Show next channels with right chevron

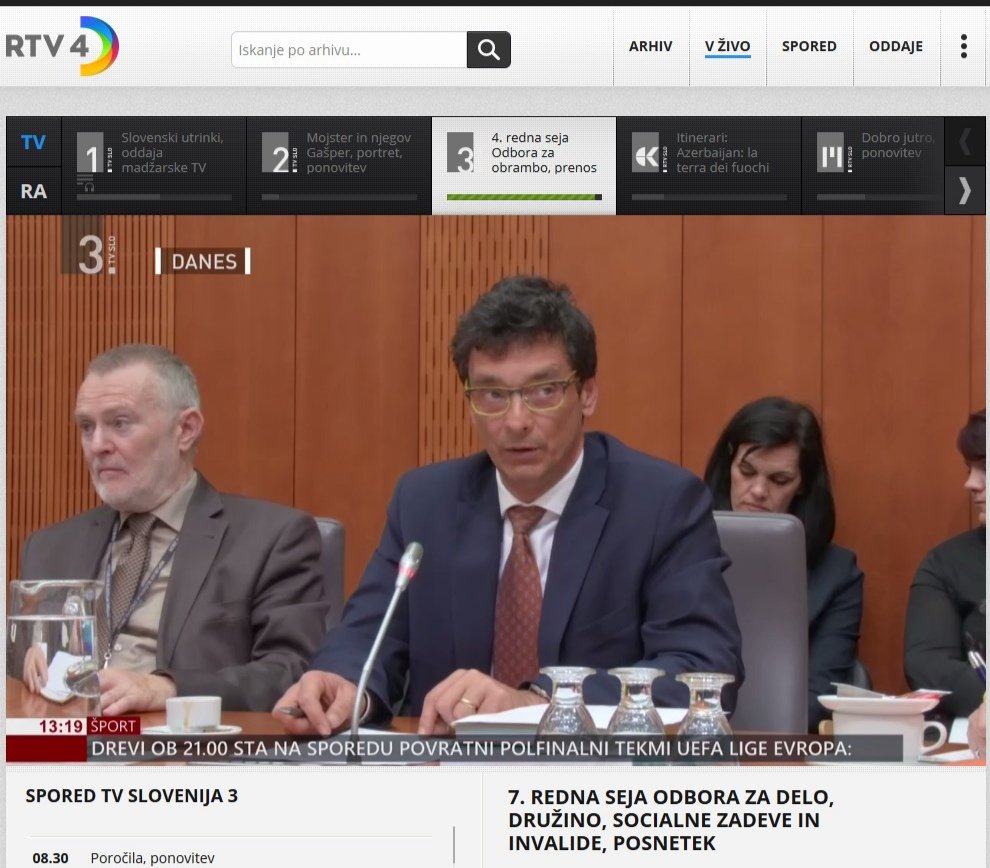964,190
